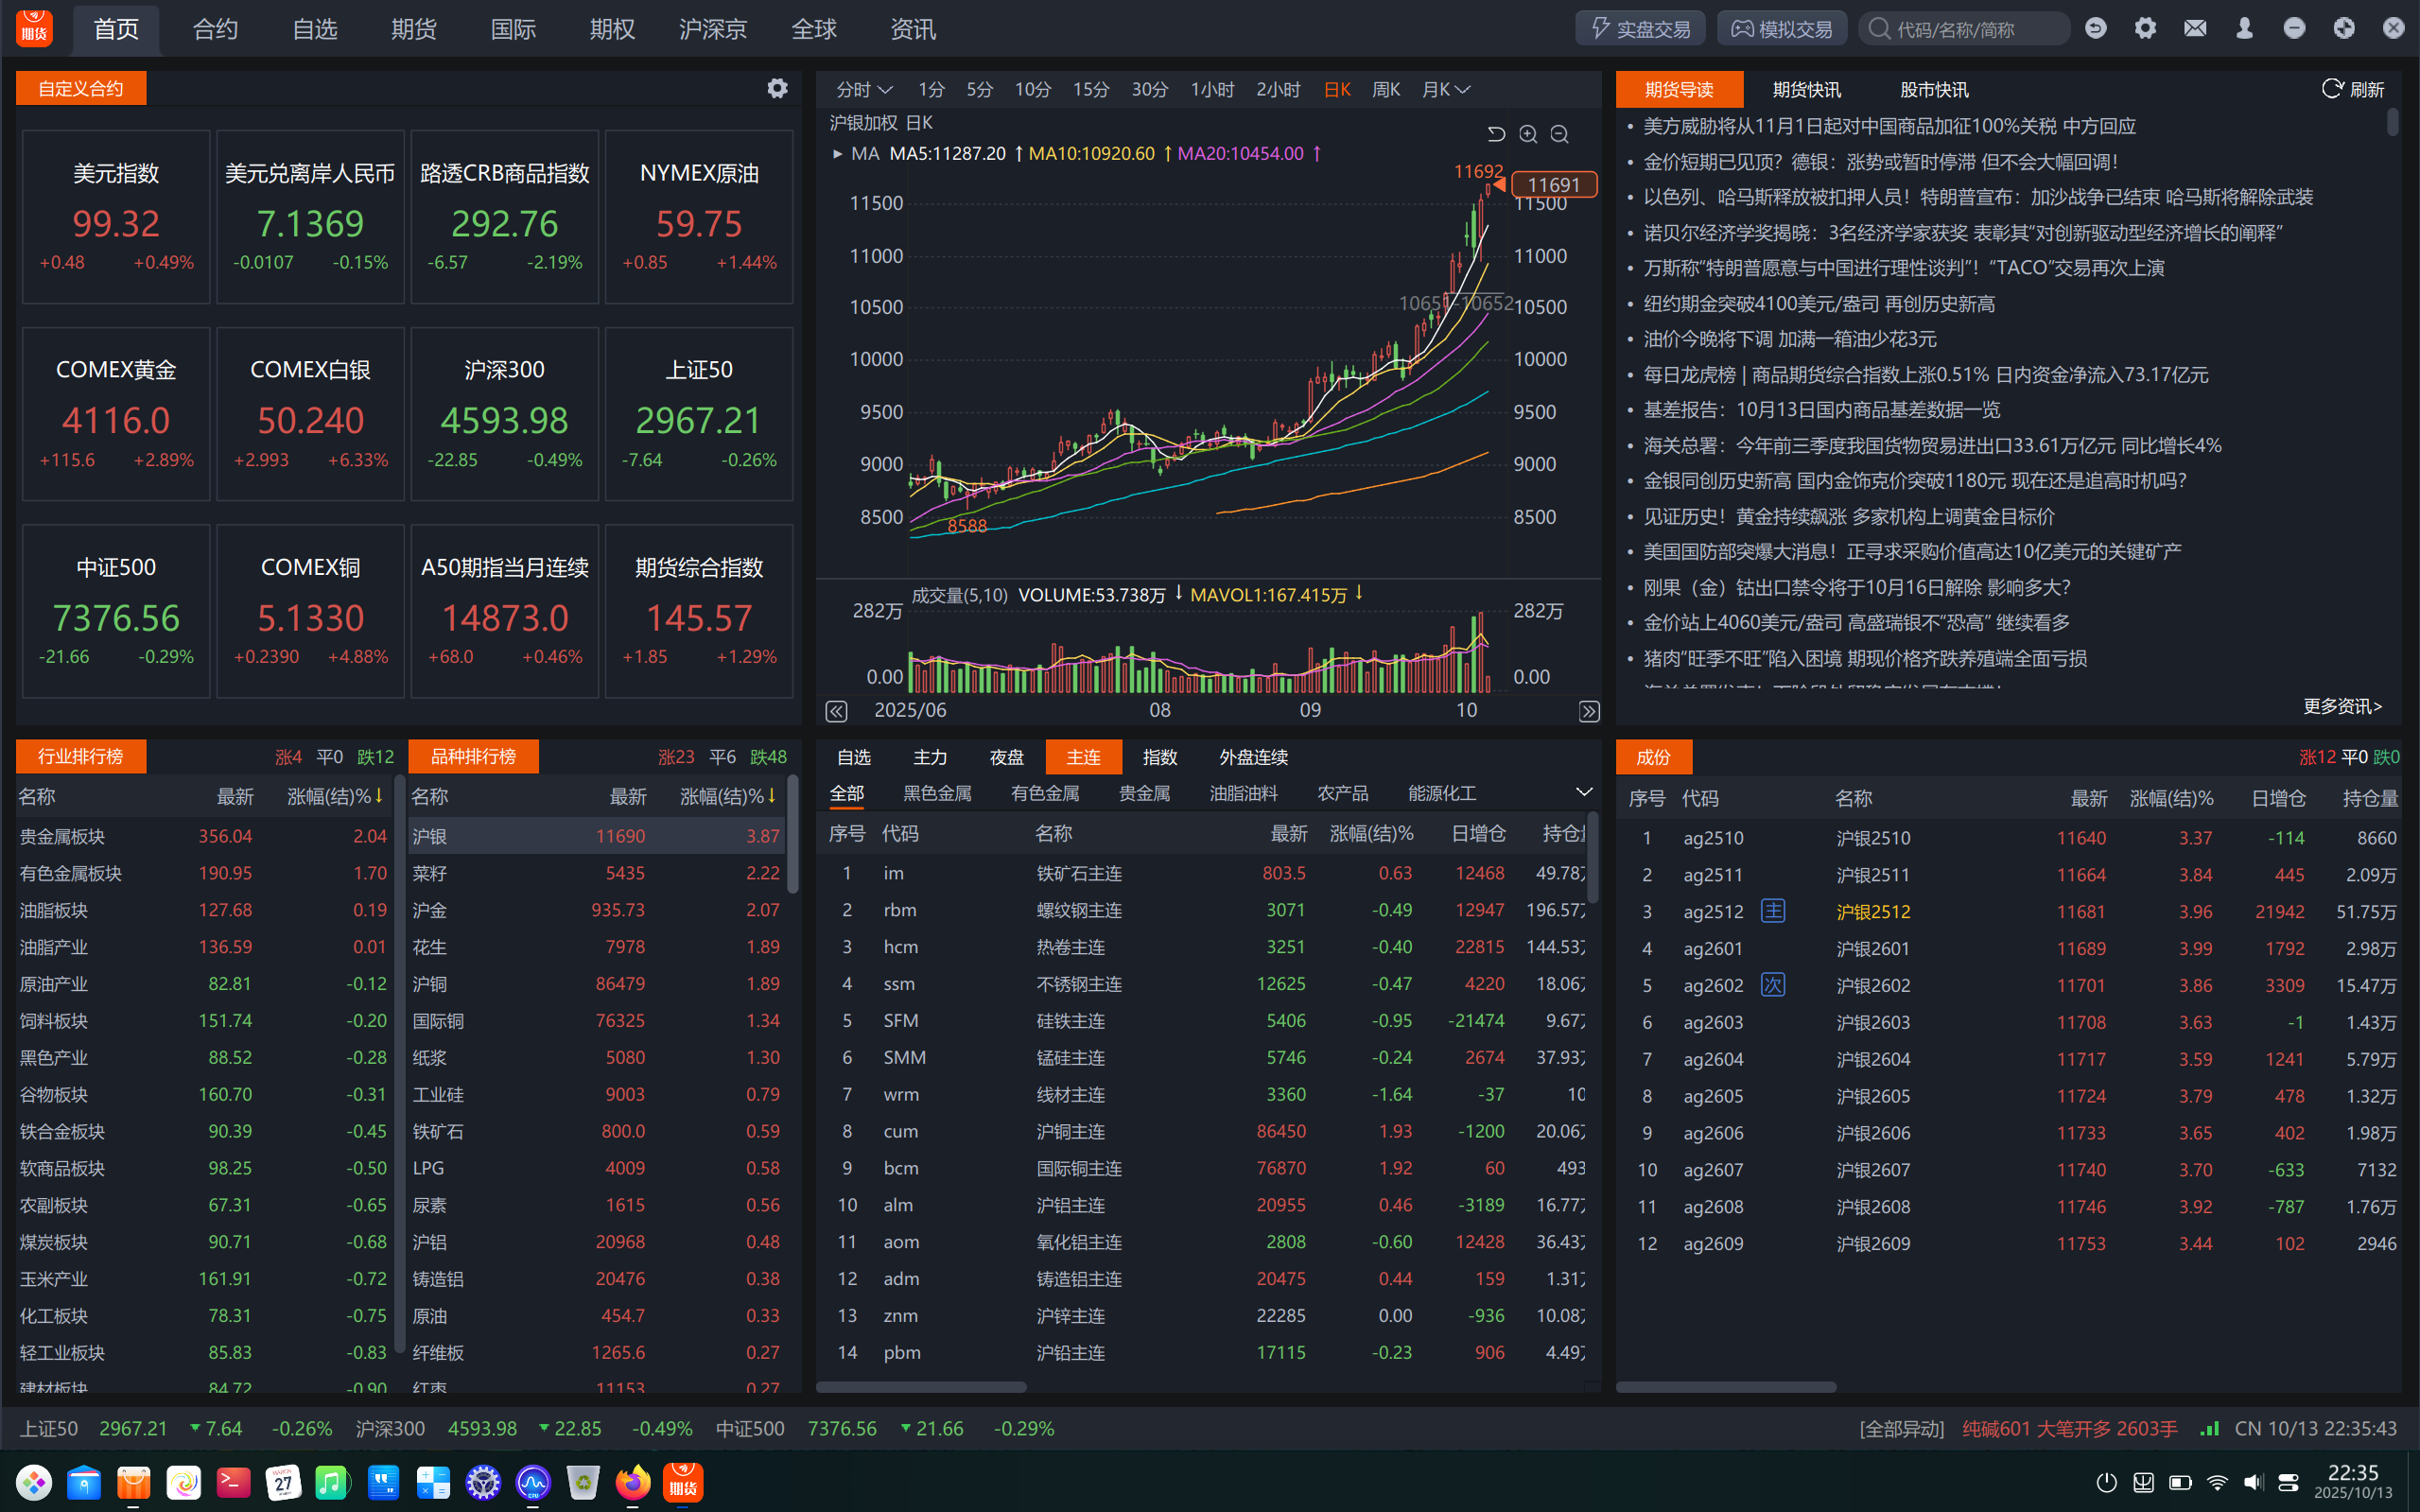2420x1512 pixels.
Task: Move the chart timeline right with double-arrow
Action: [1588, 711]
